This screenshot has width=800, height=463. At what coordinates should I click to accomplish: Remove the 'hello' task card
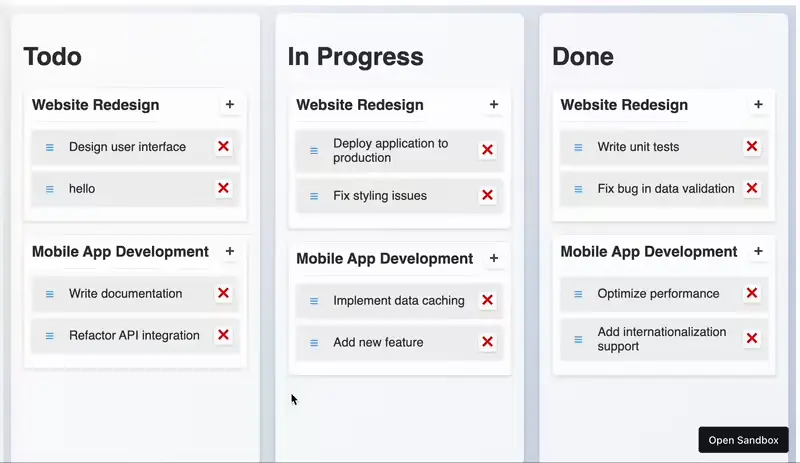coord(223,188)
